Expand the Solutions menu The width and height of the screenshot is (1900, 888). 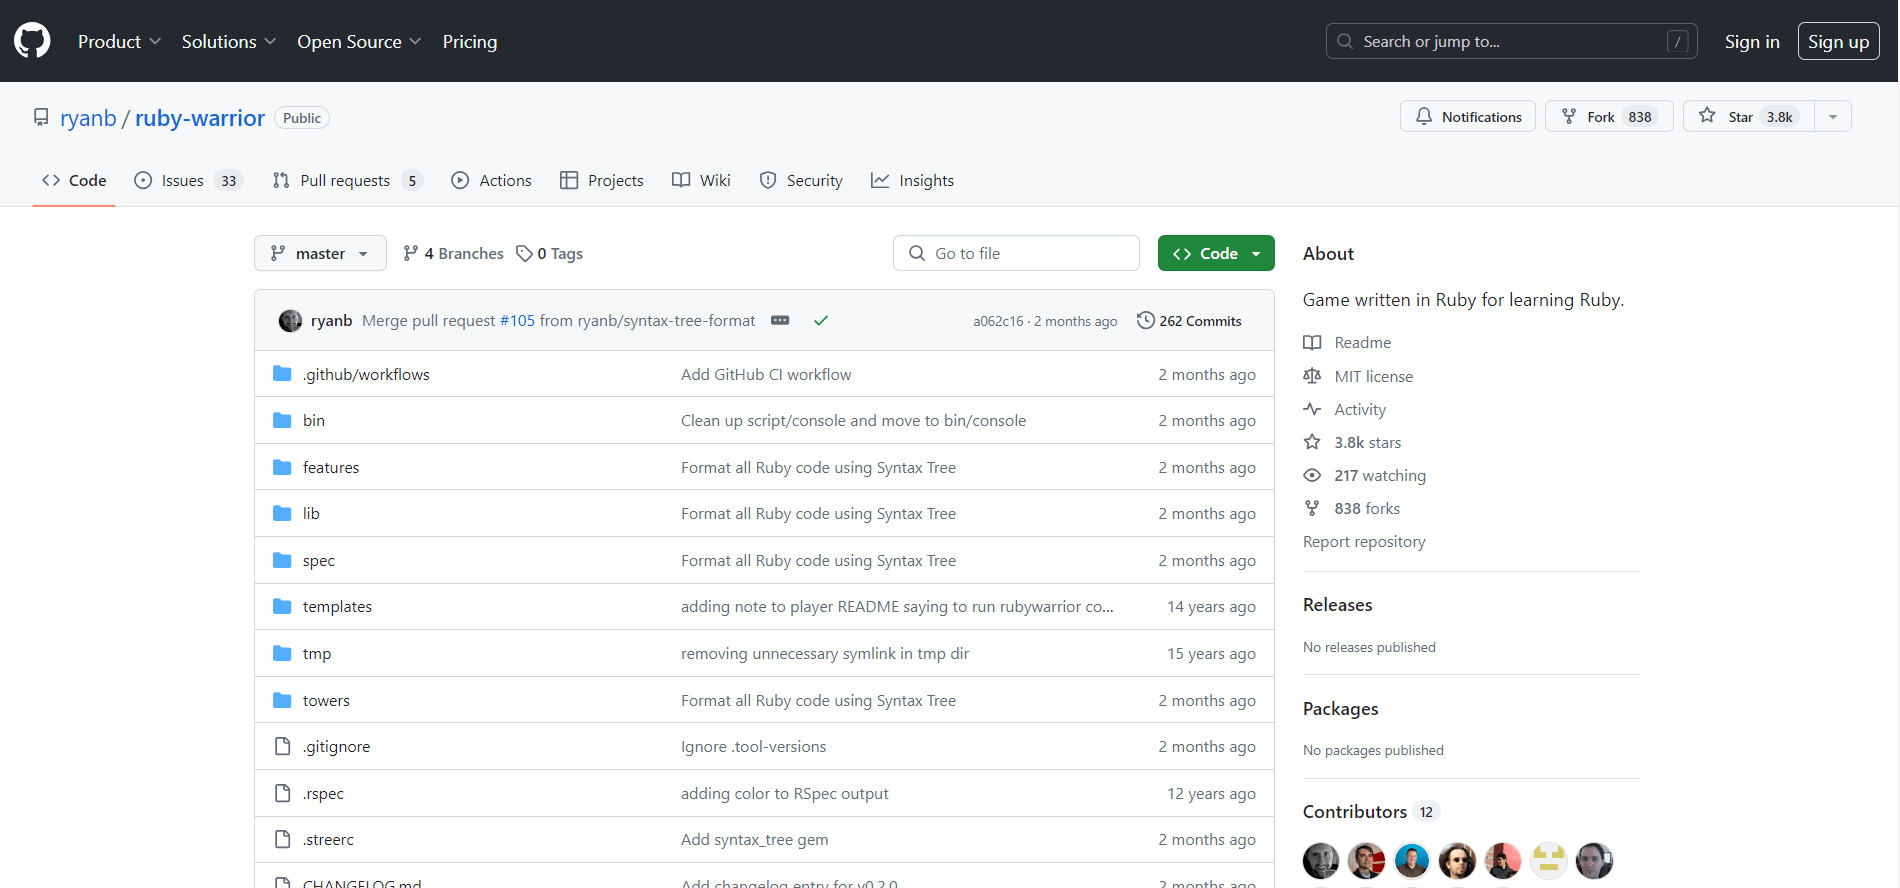point(228,41)
